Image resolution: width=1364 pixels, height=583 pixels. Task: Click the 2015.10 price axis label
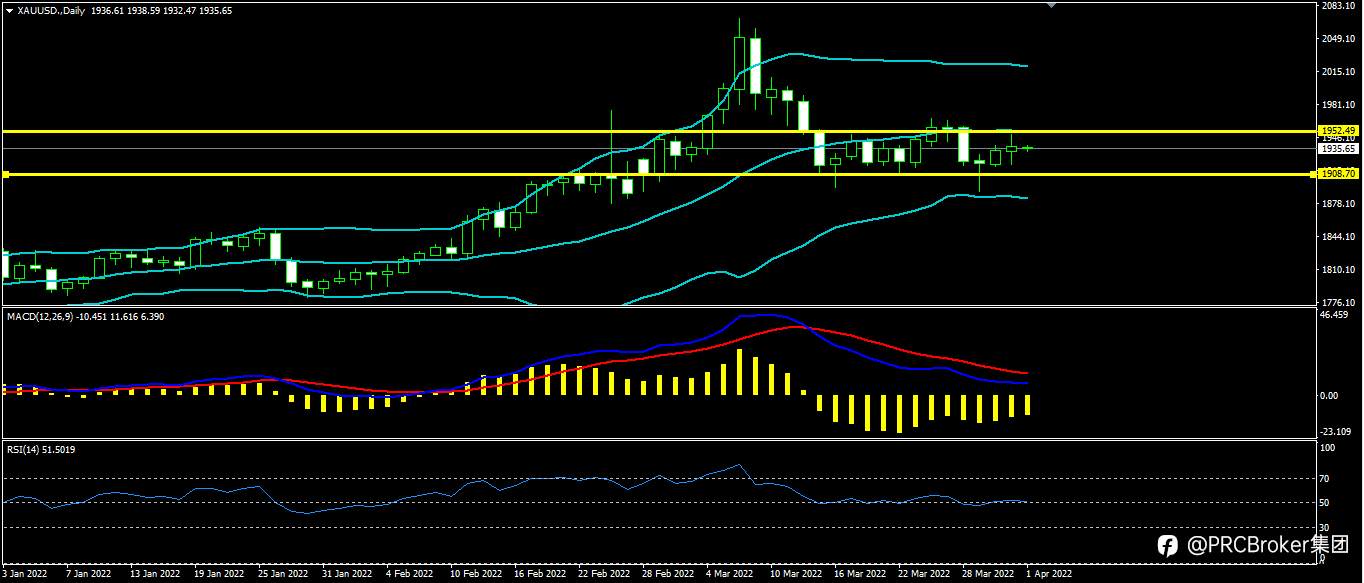[1337, 72]
